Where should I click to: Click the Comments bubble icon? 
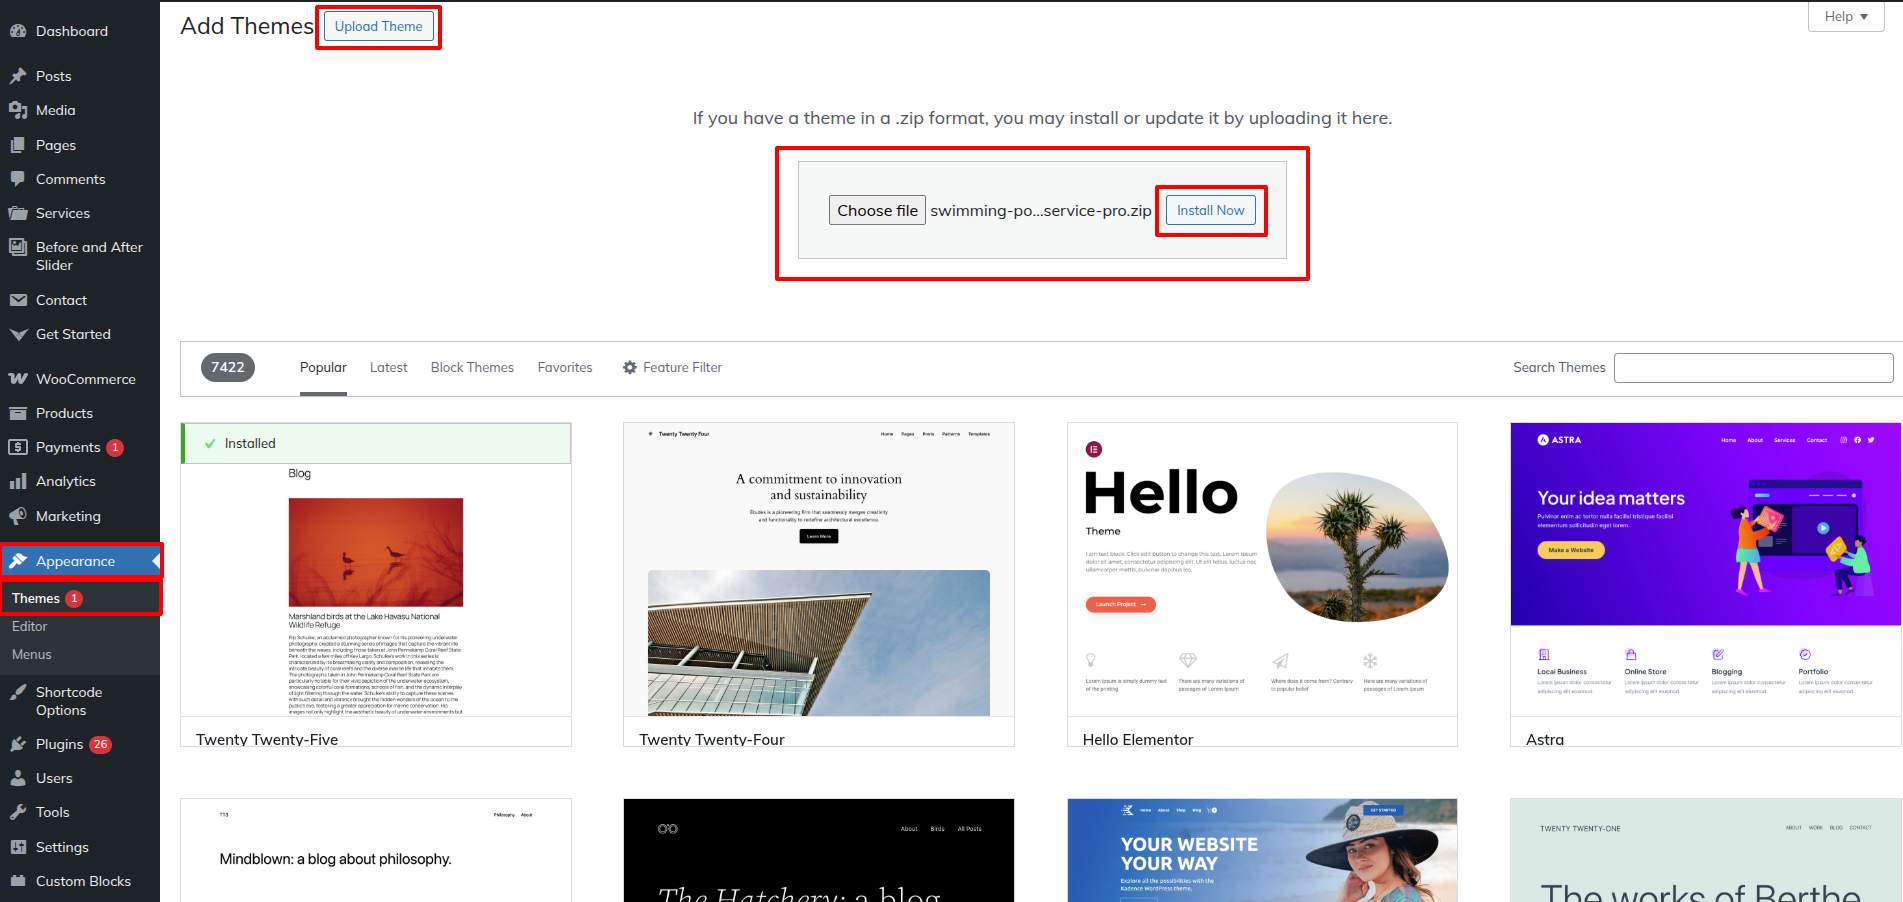(x=18, y=179)
